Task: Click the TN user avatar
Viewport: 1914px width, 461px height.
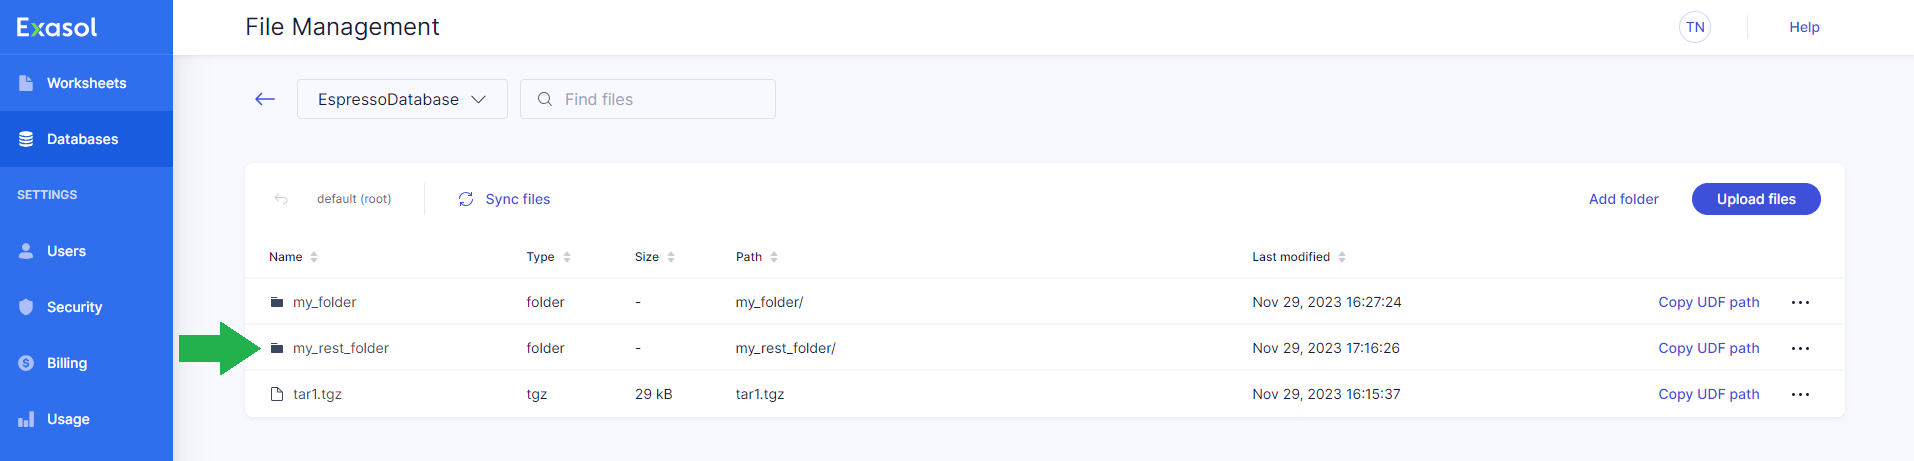Action: tap(1695, 27)
